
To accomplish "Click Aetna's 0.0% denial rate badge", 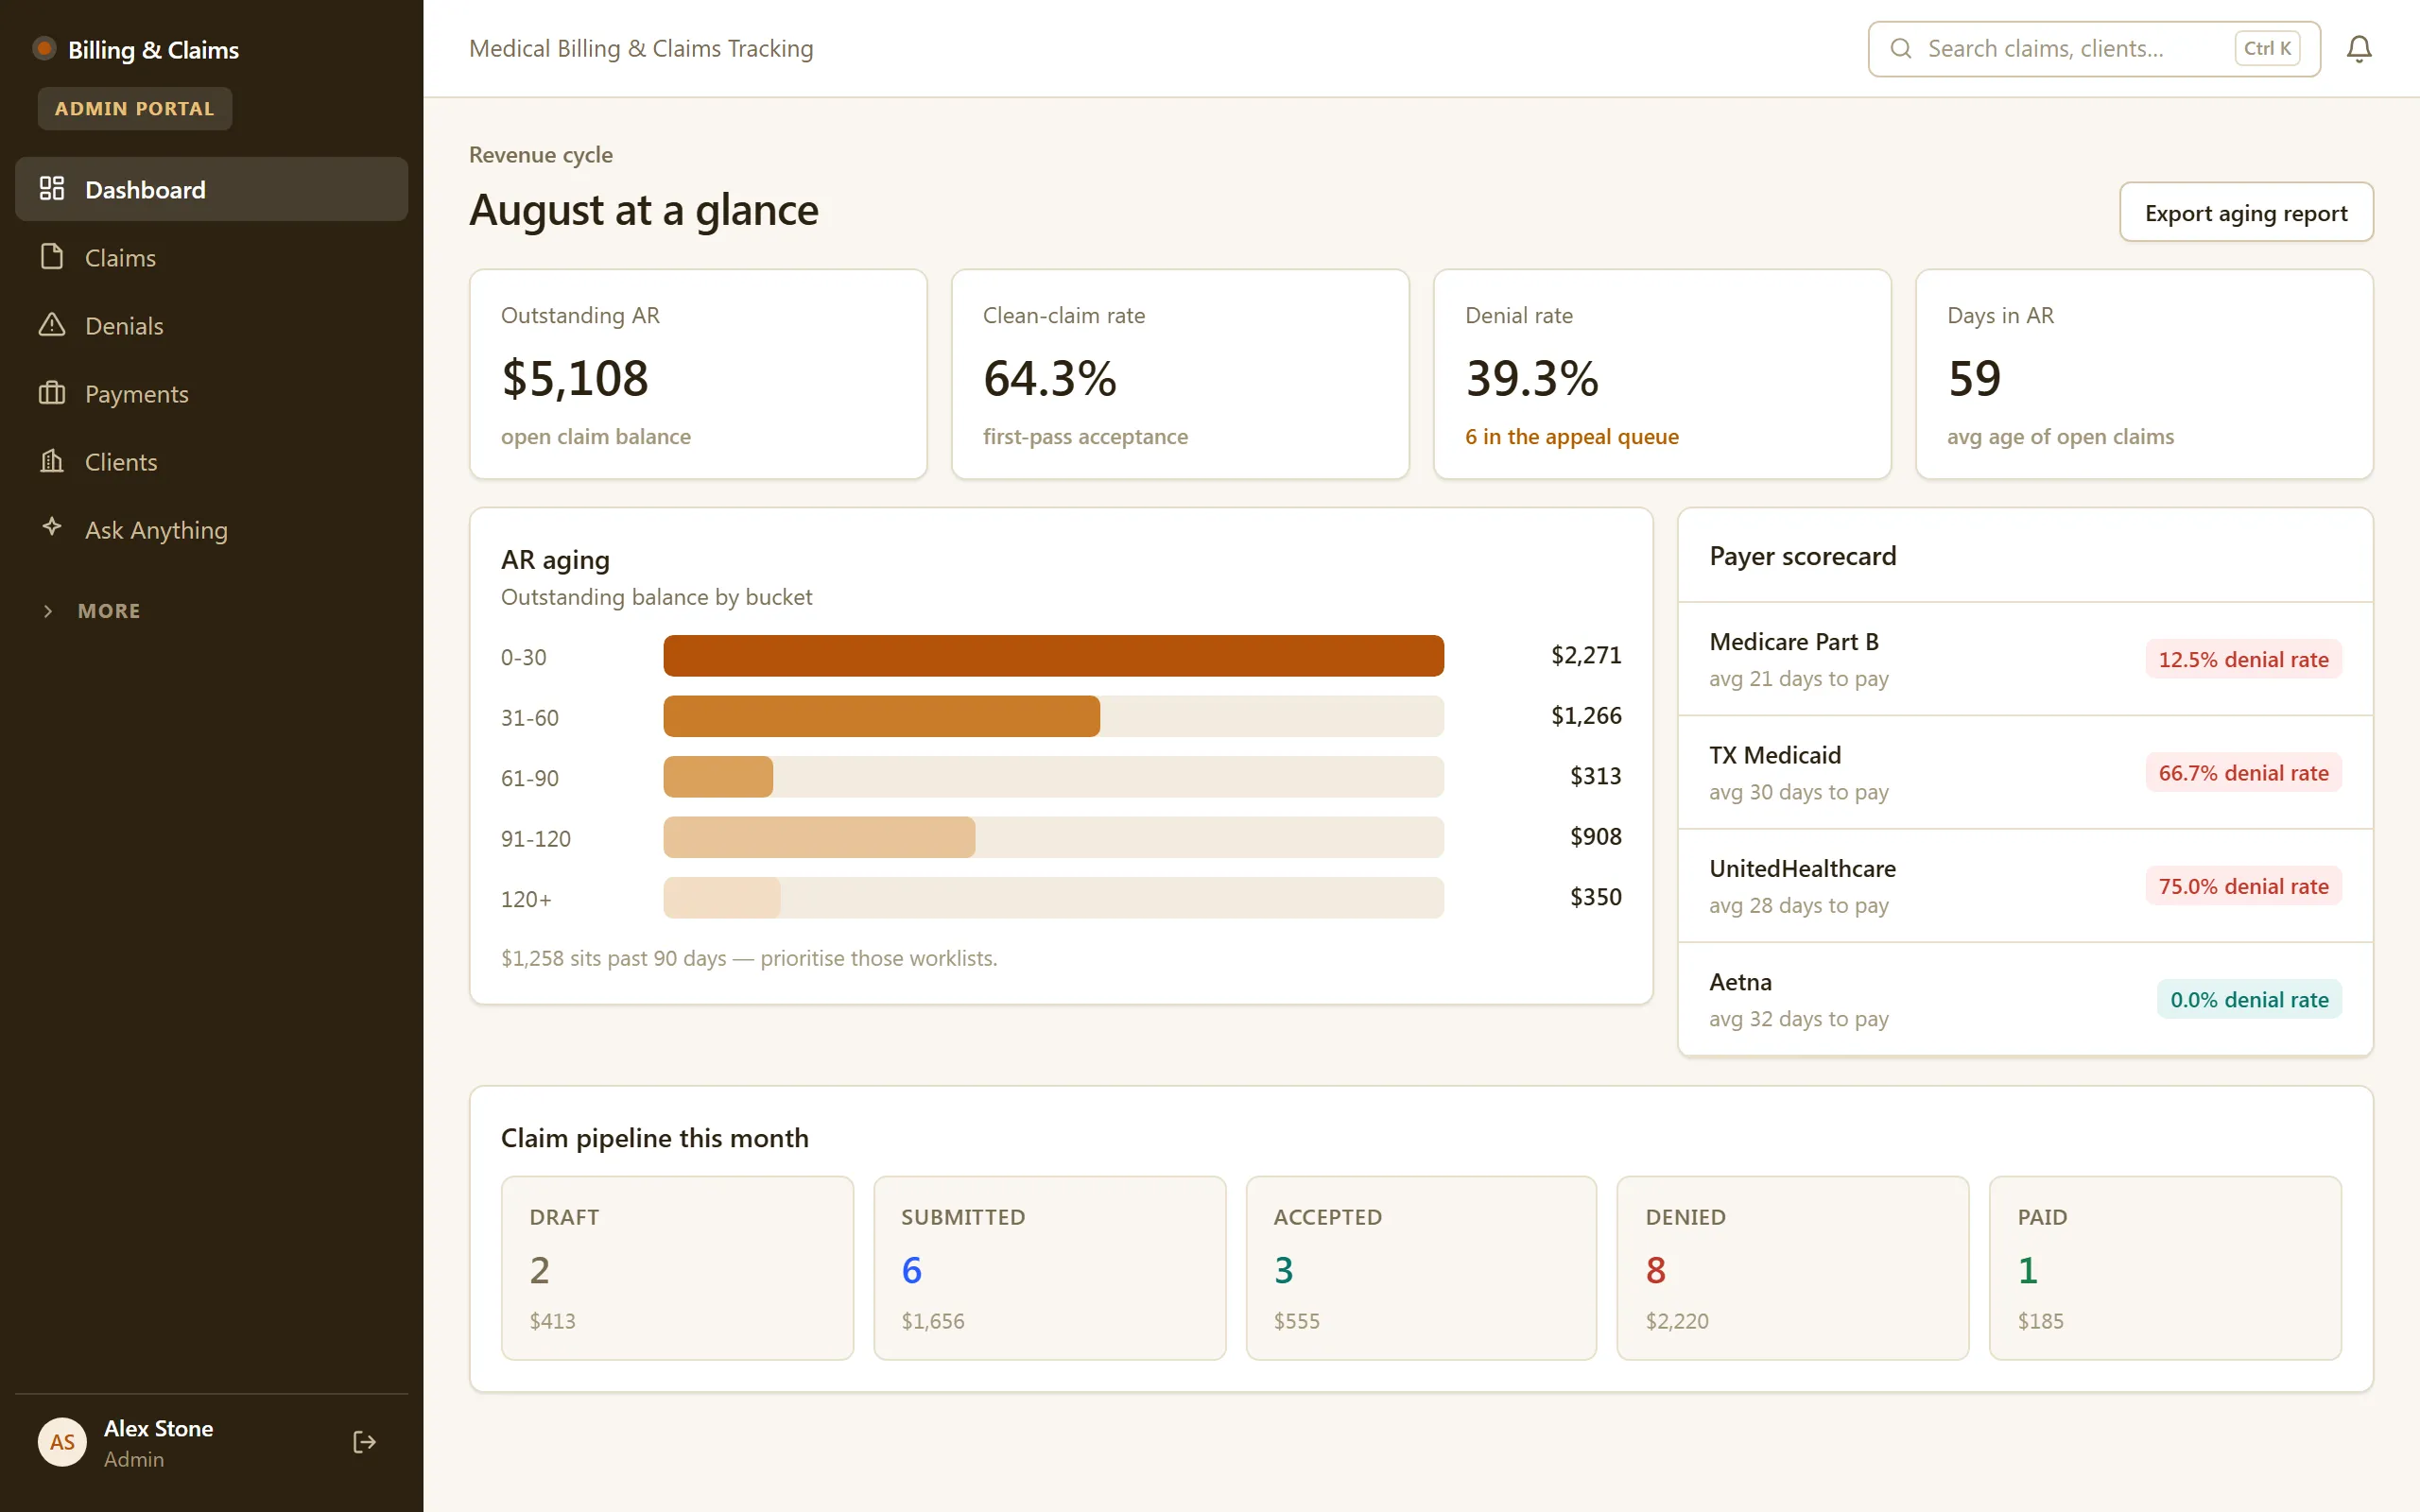I will click(2249, 999).
